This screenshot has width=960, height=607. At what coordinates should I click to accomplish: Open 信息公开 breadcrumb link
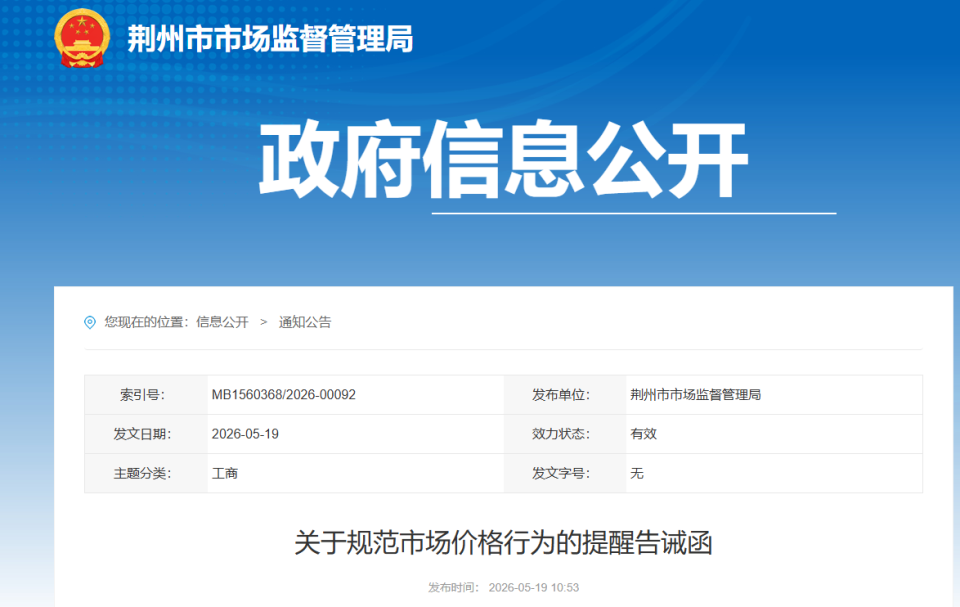222,322
